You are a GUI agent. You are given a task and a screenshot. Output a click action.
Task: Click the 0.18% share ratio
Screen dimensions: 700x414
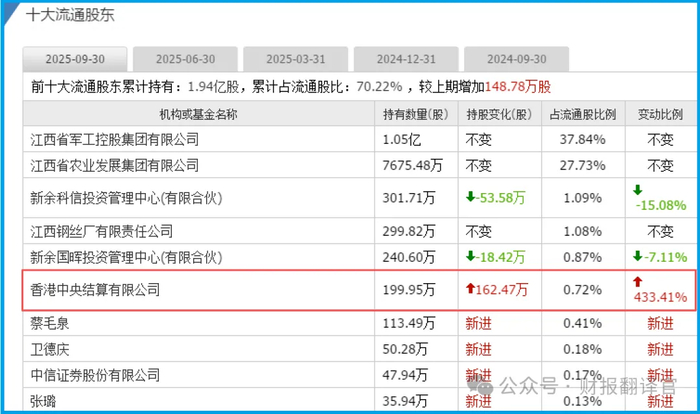point(583,349)
